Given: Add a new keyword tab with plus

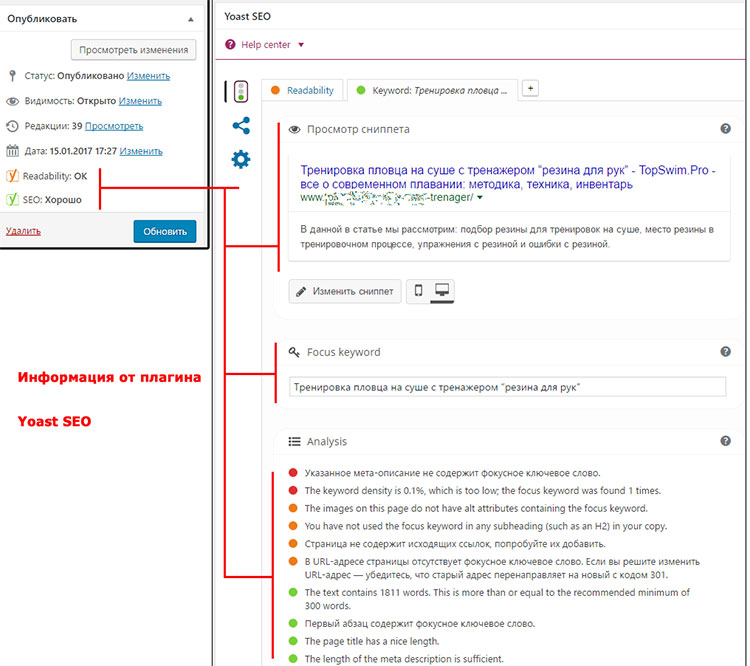Looking at the screenshot, I should 530,89.
